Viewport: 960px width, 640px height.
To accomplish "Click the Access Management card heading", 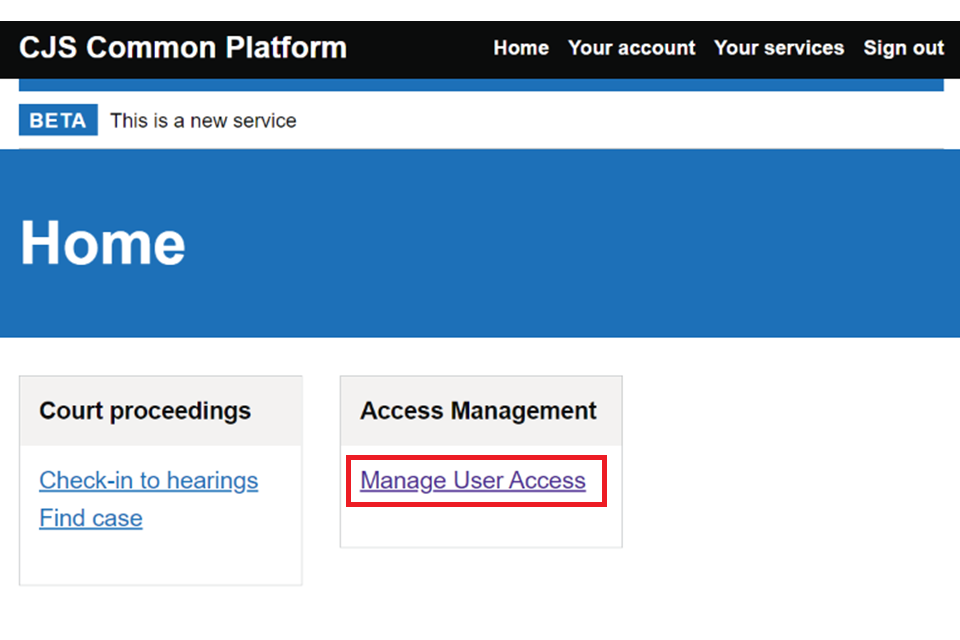I will click(x=478, y=411).
